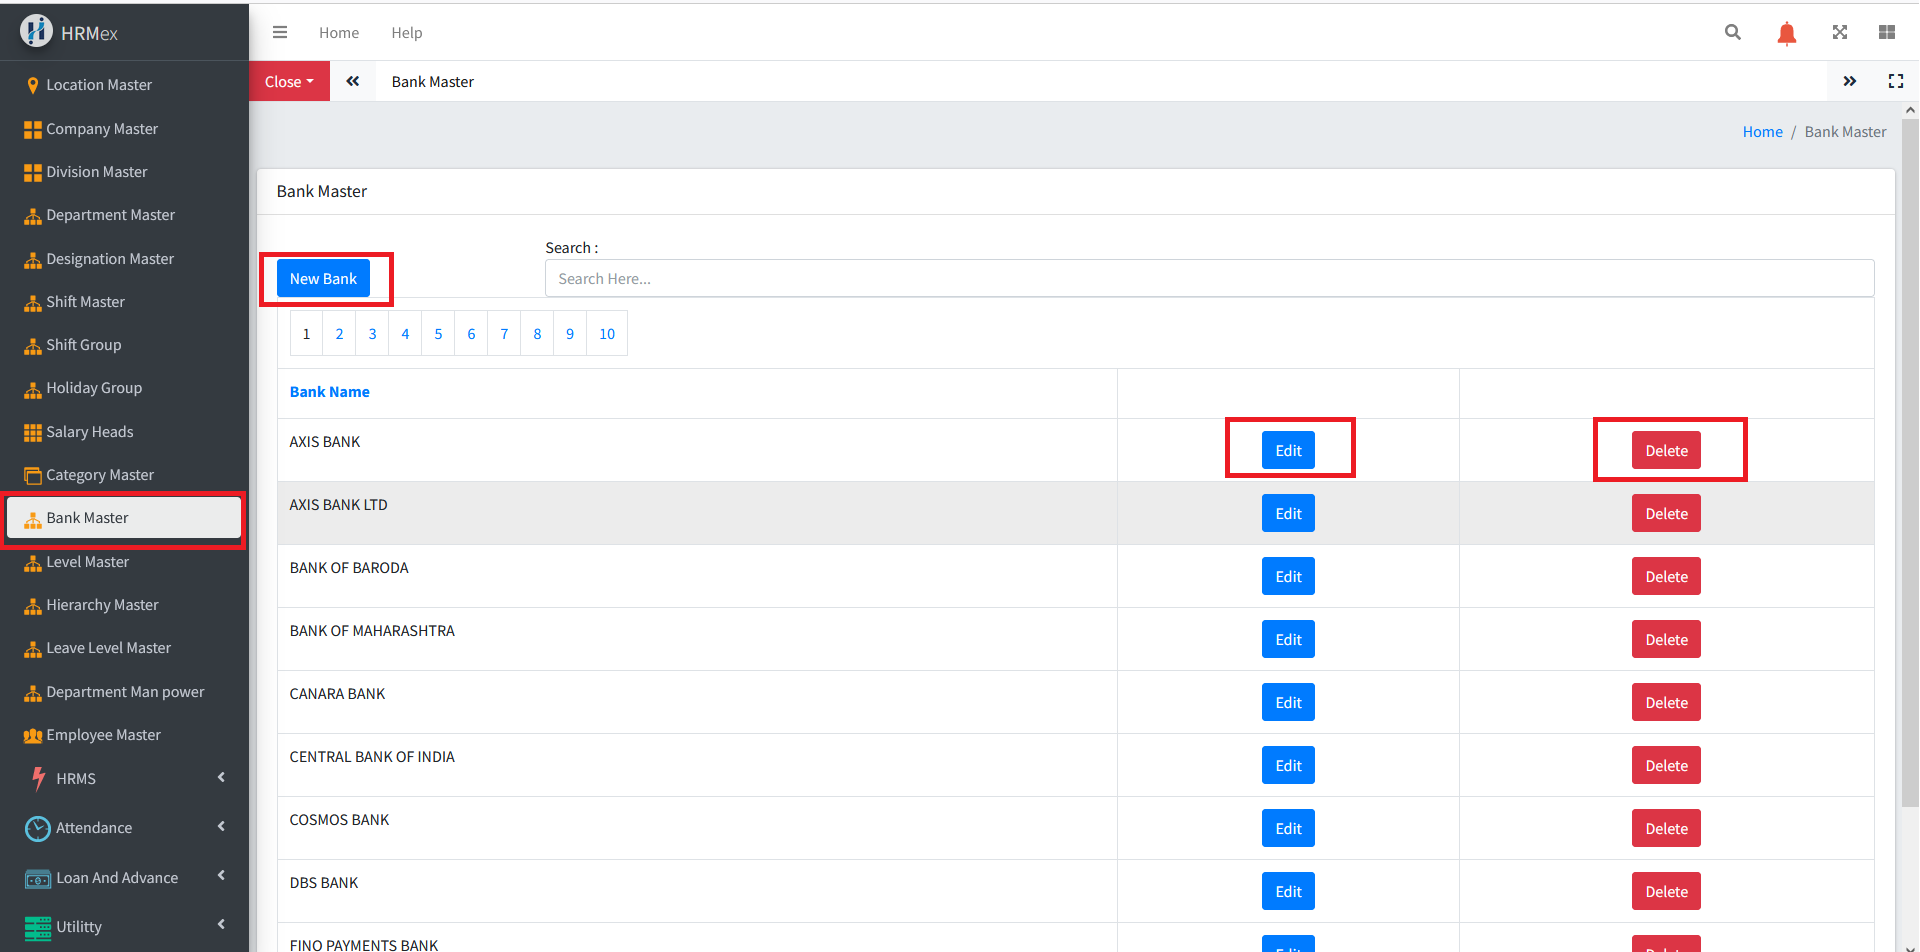Open the search magnifier icon

pos(1733,32)
